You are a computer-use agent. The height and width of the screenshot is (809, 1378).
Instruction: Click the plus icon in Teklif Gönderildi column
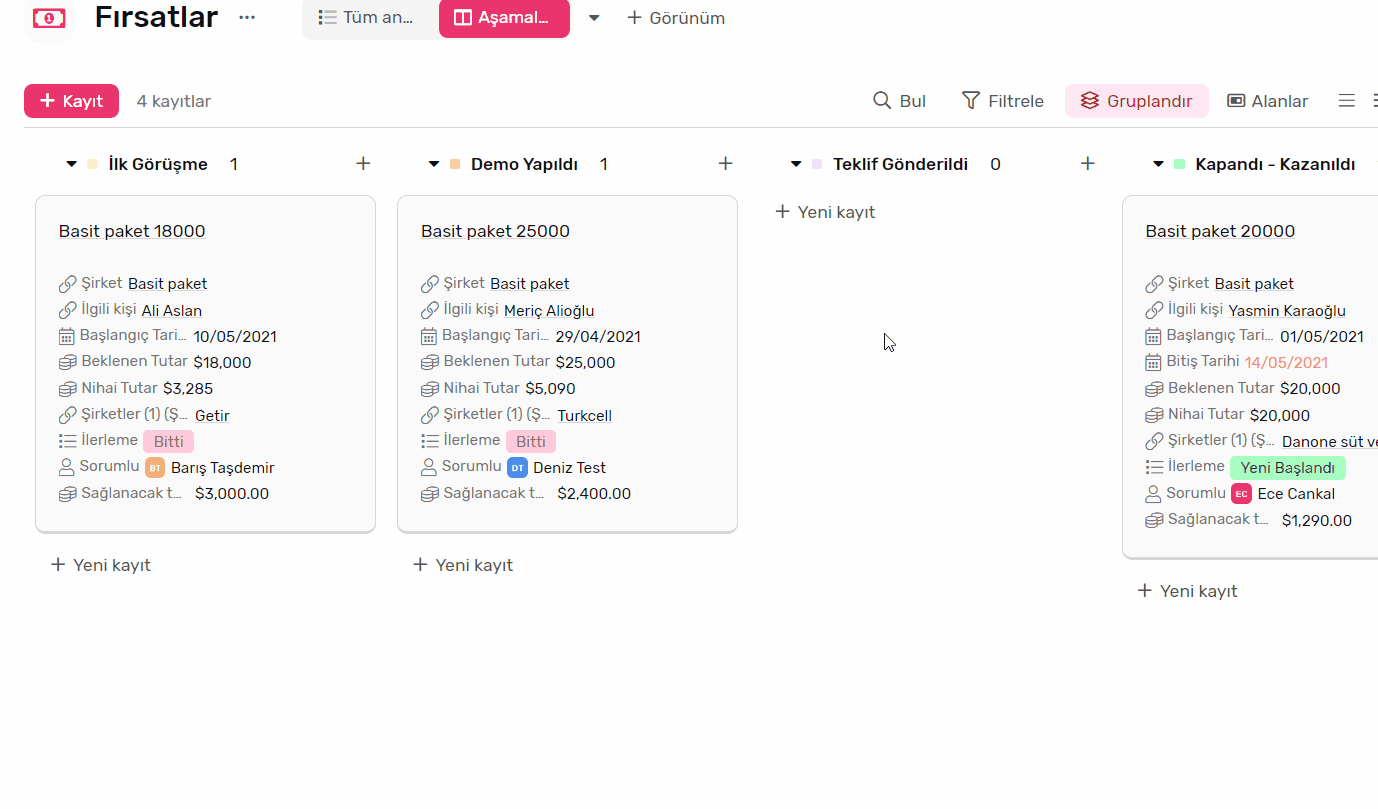click(1088, 163)
